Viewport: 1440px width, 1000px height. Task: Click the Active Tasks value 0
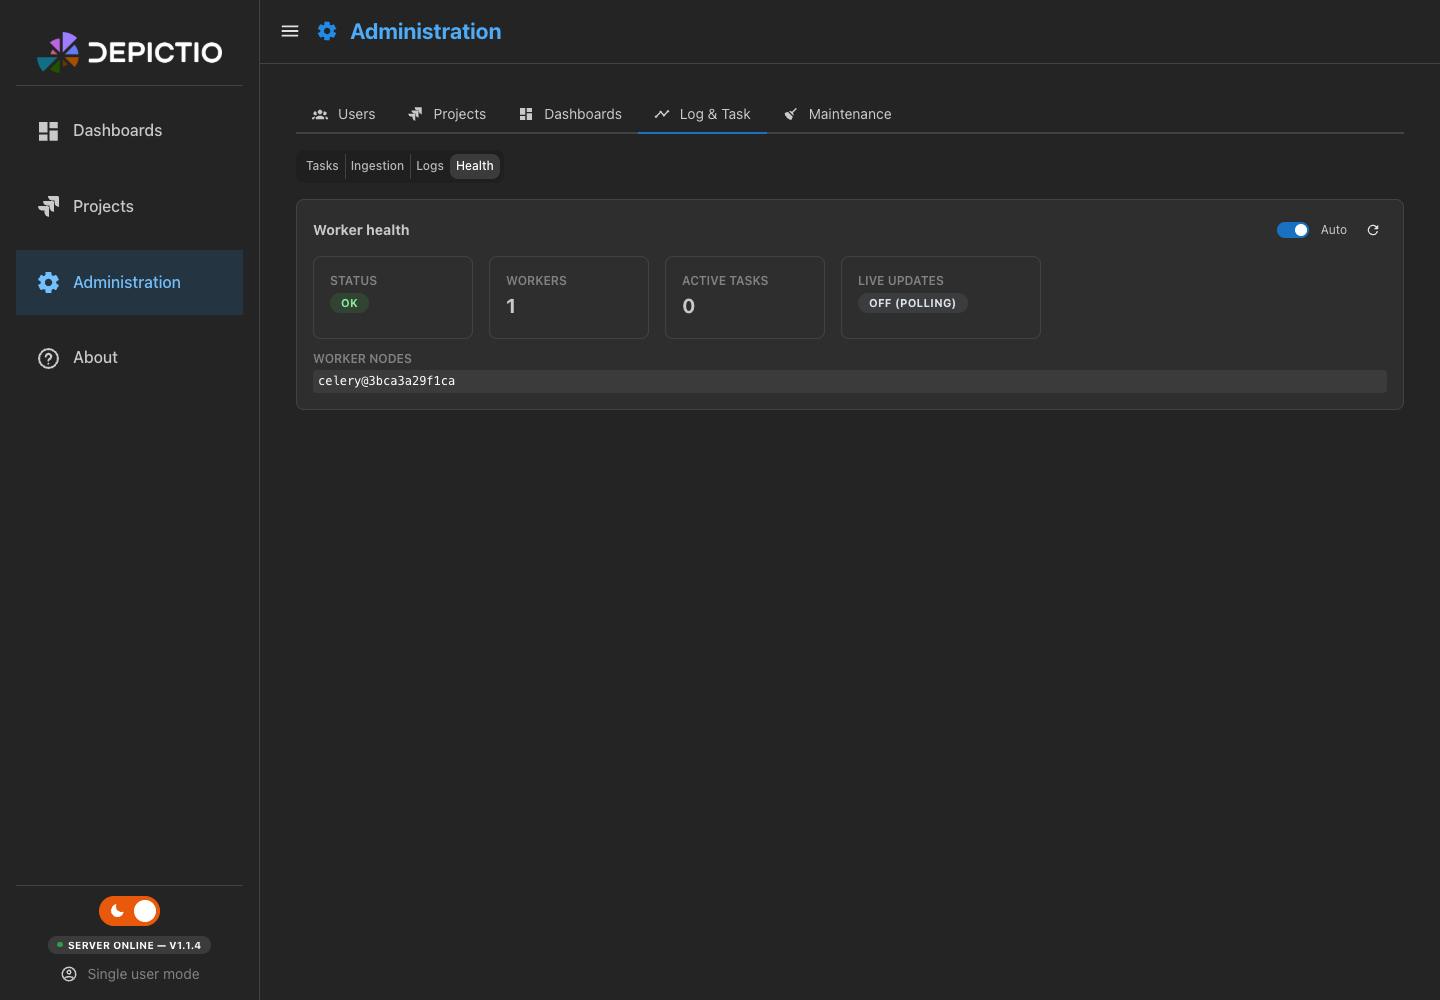click(x=688, y=307)
